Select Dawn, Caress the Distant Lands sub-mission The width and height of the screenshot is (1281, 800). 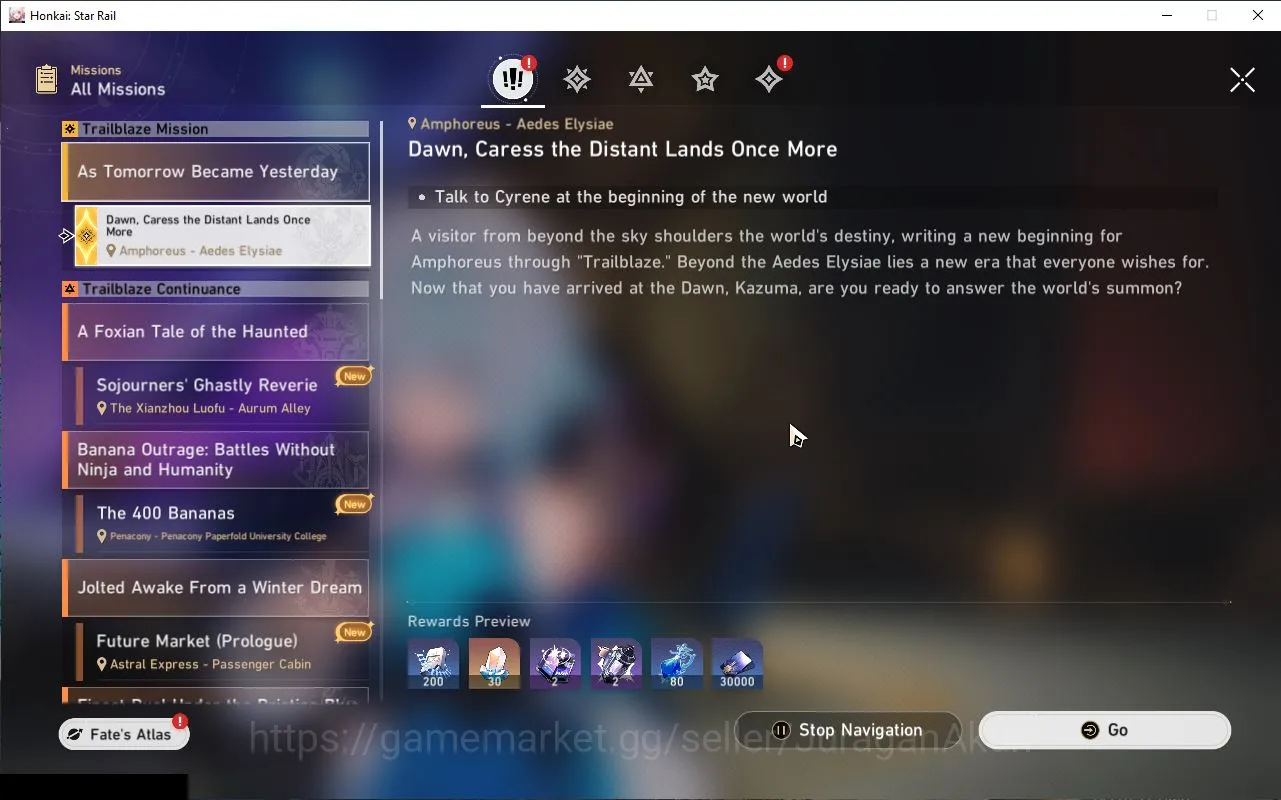coord(223,236)
